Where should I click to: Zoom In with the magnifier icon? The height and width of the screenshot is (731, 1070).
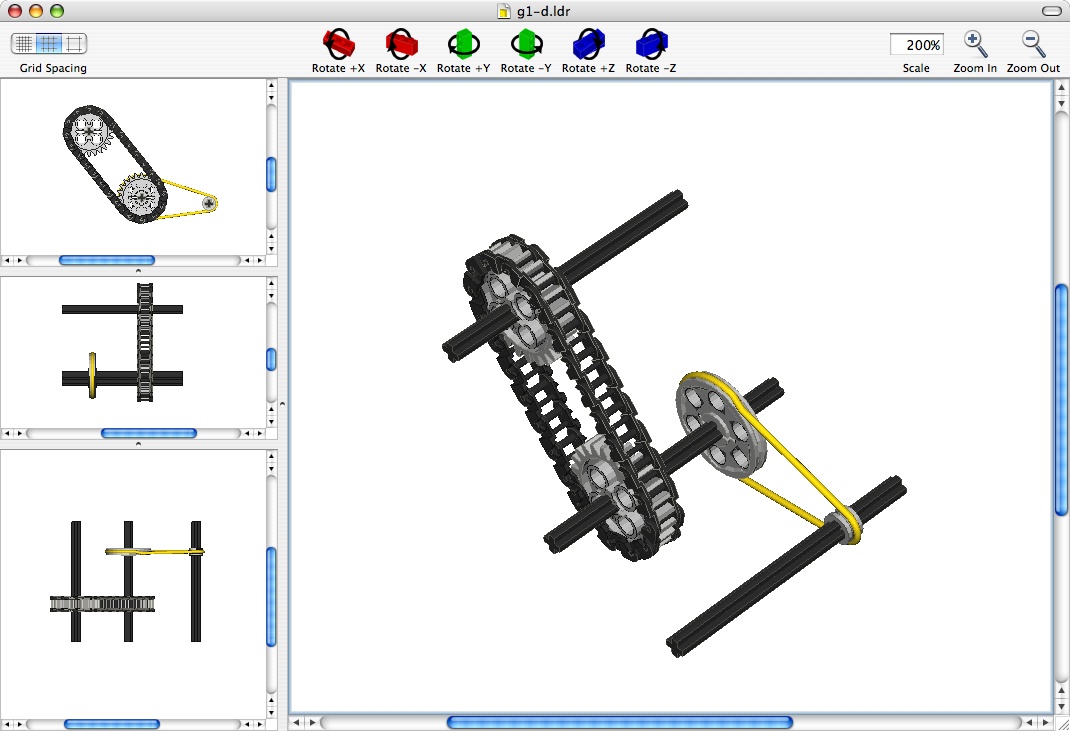click(x=975, y=44)
